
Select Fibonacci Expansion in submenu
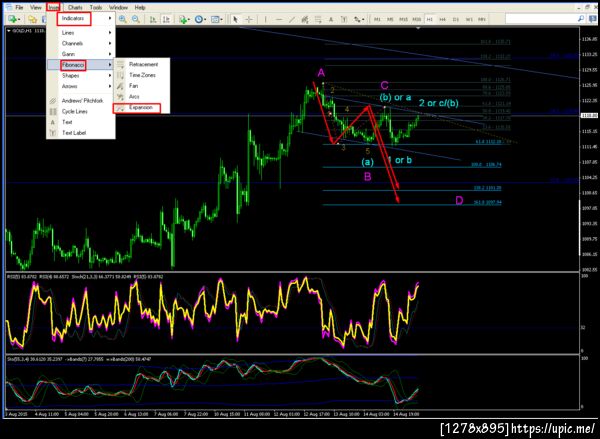click(x=142, y=108)
